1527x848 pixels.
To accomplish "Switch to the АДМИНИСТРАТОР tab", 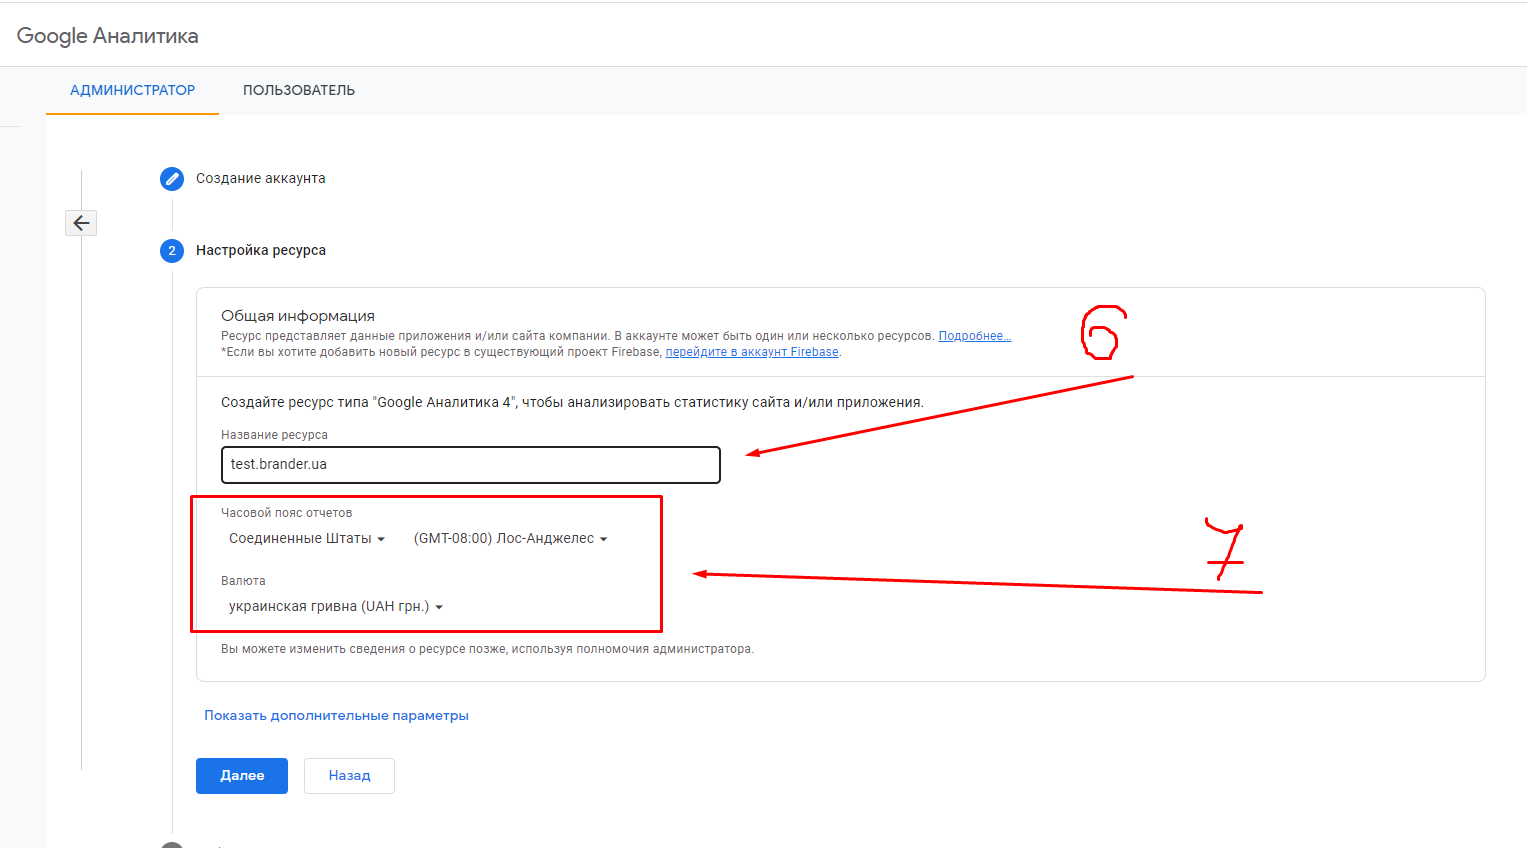I will point(132,90).
